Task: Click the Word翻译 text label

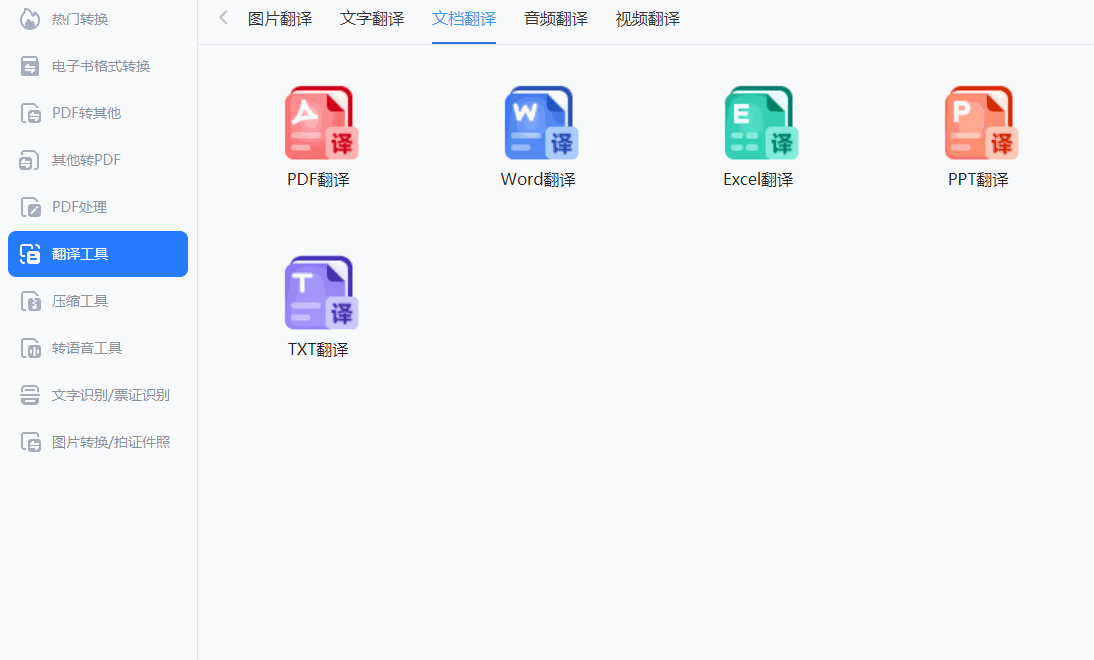Action: (538, 179)
